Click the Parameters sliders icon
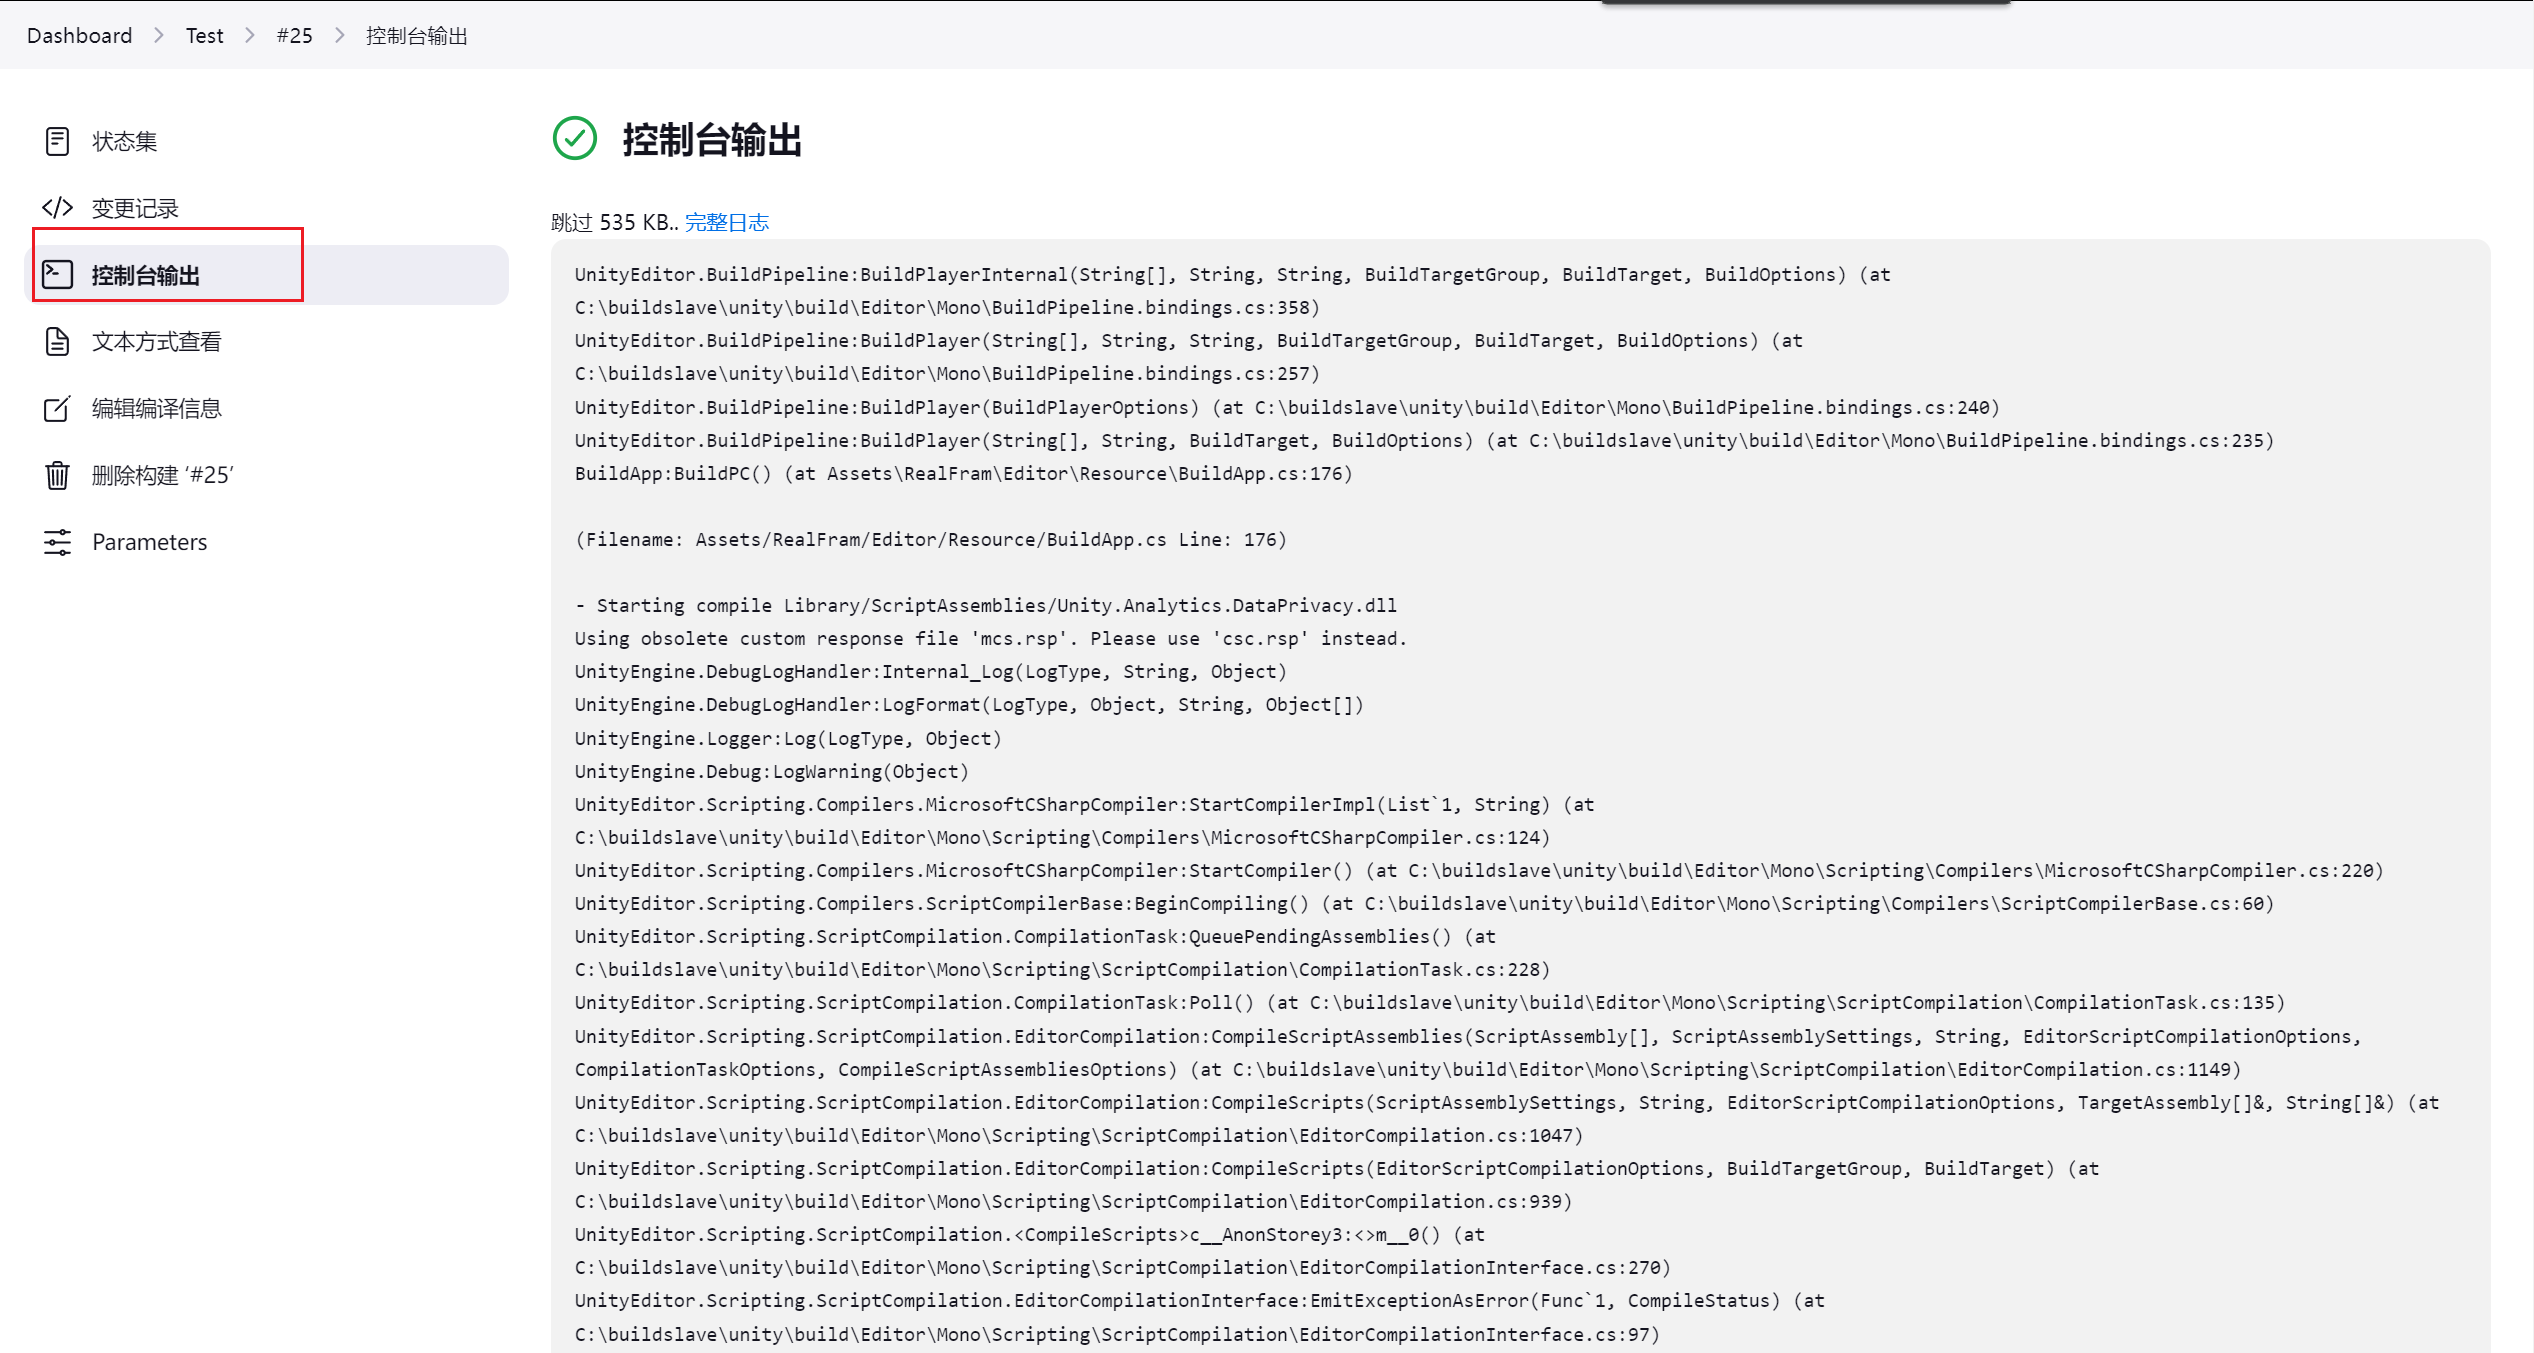Screen dimensions: 2534x1353 (57, 542)
